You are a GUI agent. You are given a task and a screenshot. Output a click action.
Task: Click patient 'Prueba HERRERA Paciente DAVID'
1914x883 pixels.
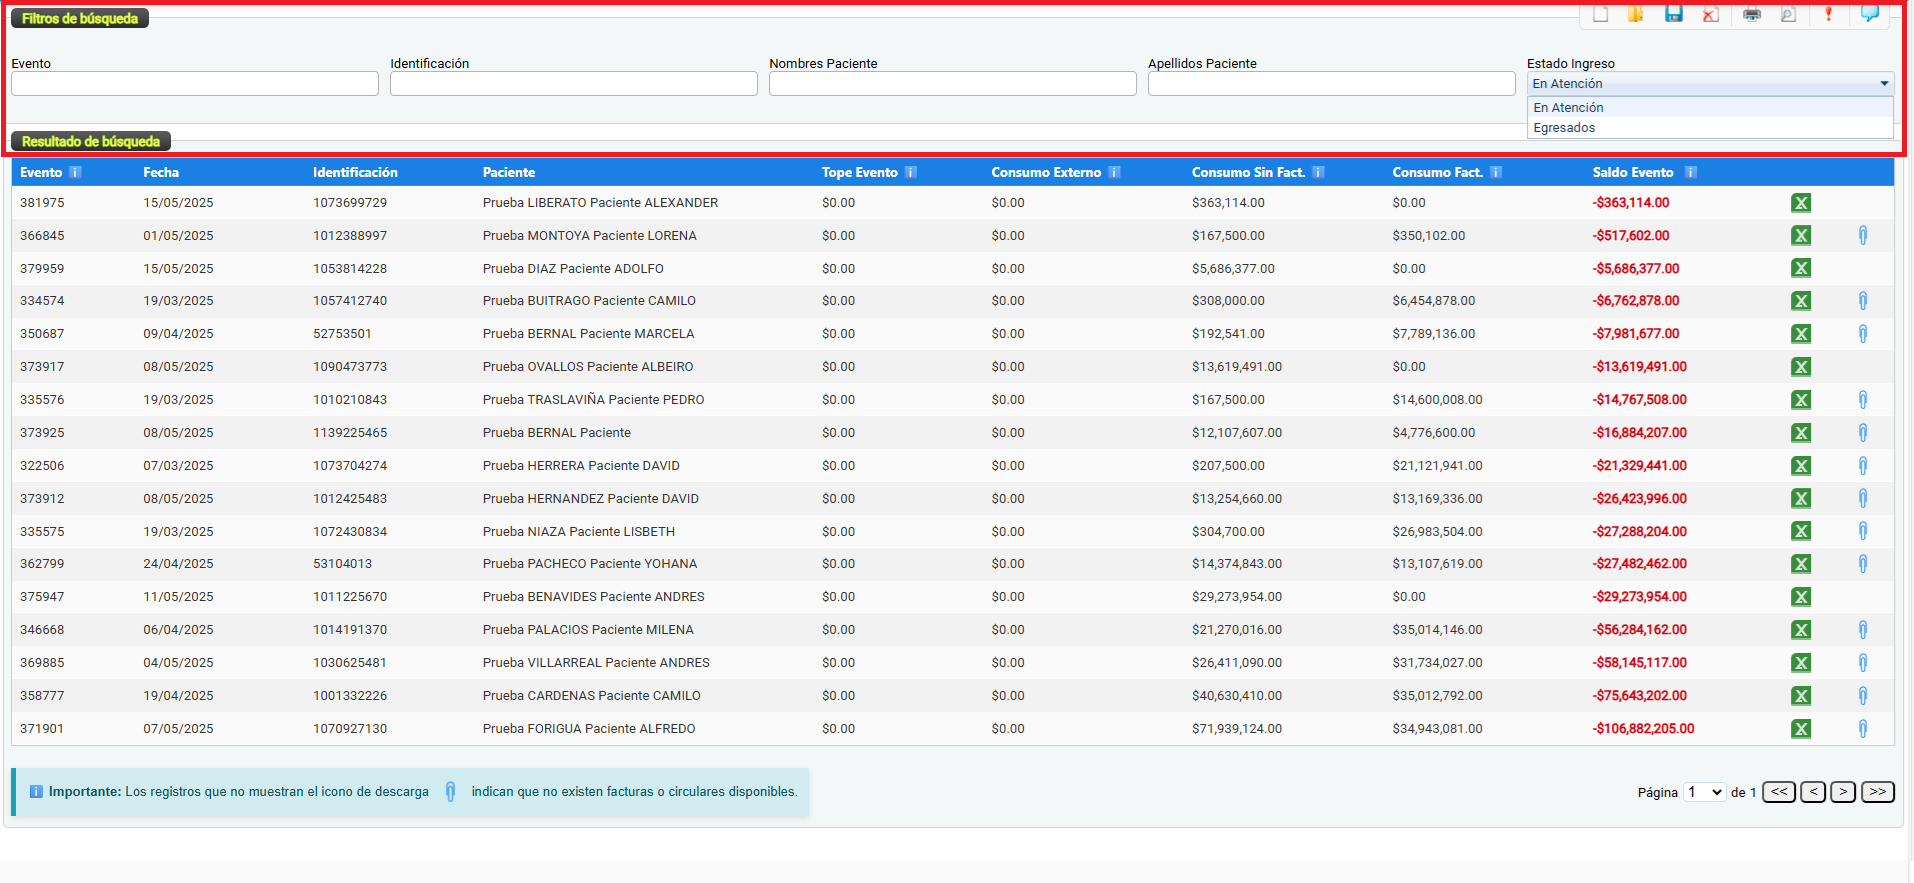(x=581, y=466)
